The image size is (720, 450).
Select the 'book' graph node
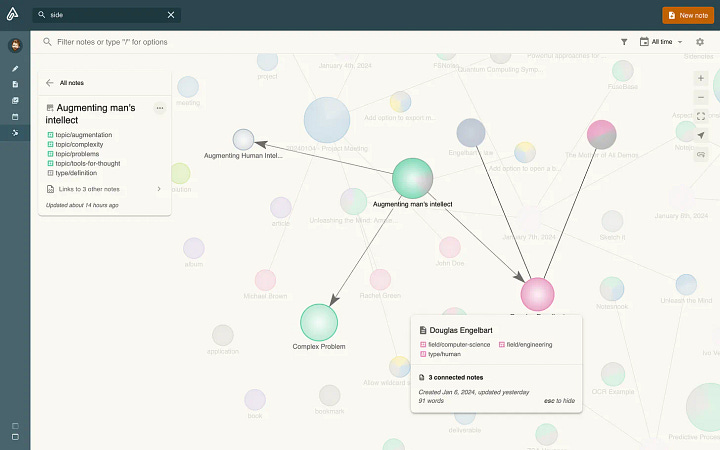[255, 400]
